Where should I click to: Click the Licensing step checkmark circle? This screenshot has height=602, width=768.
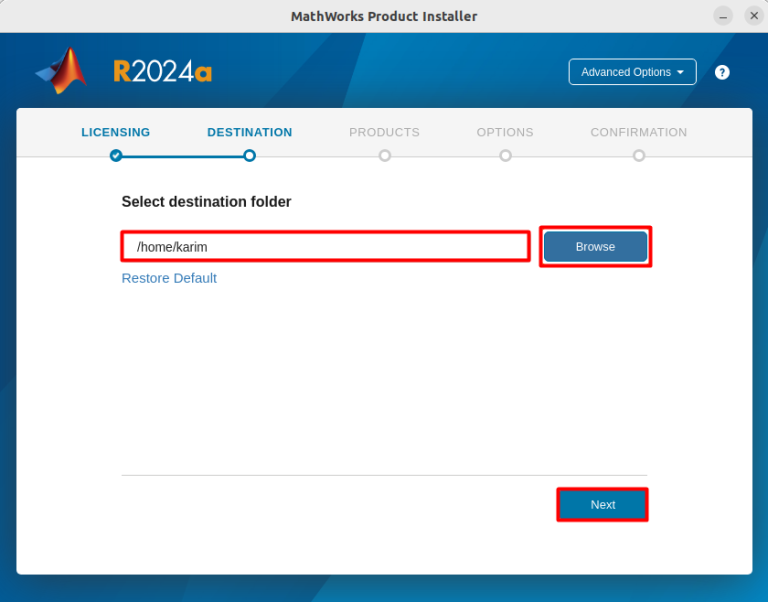point(116,155)
